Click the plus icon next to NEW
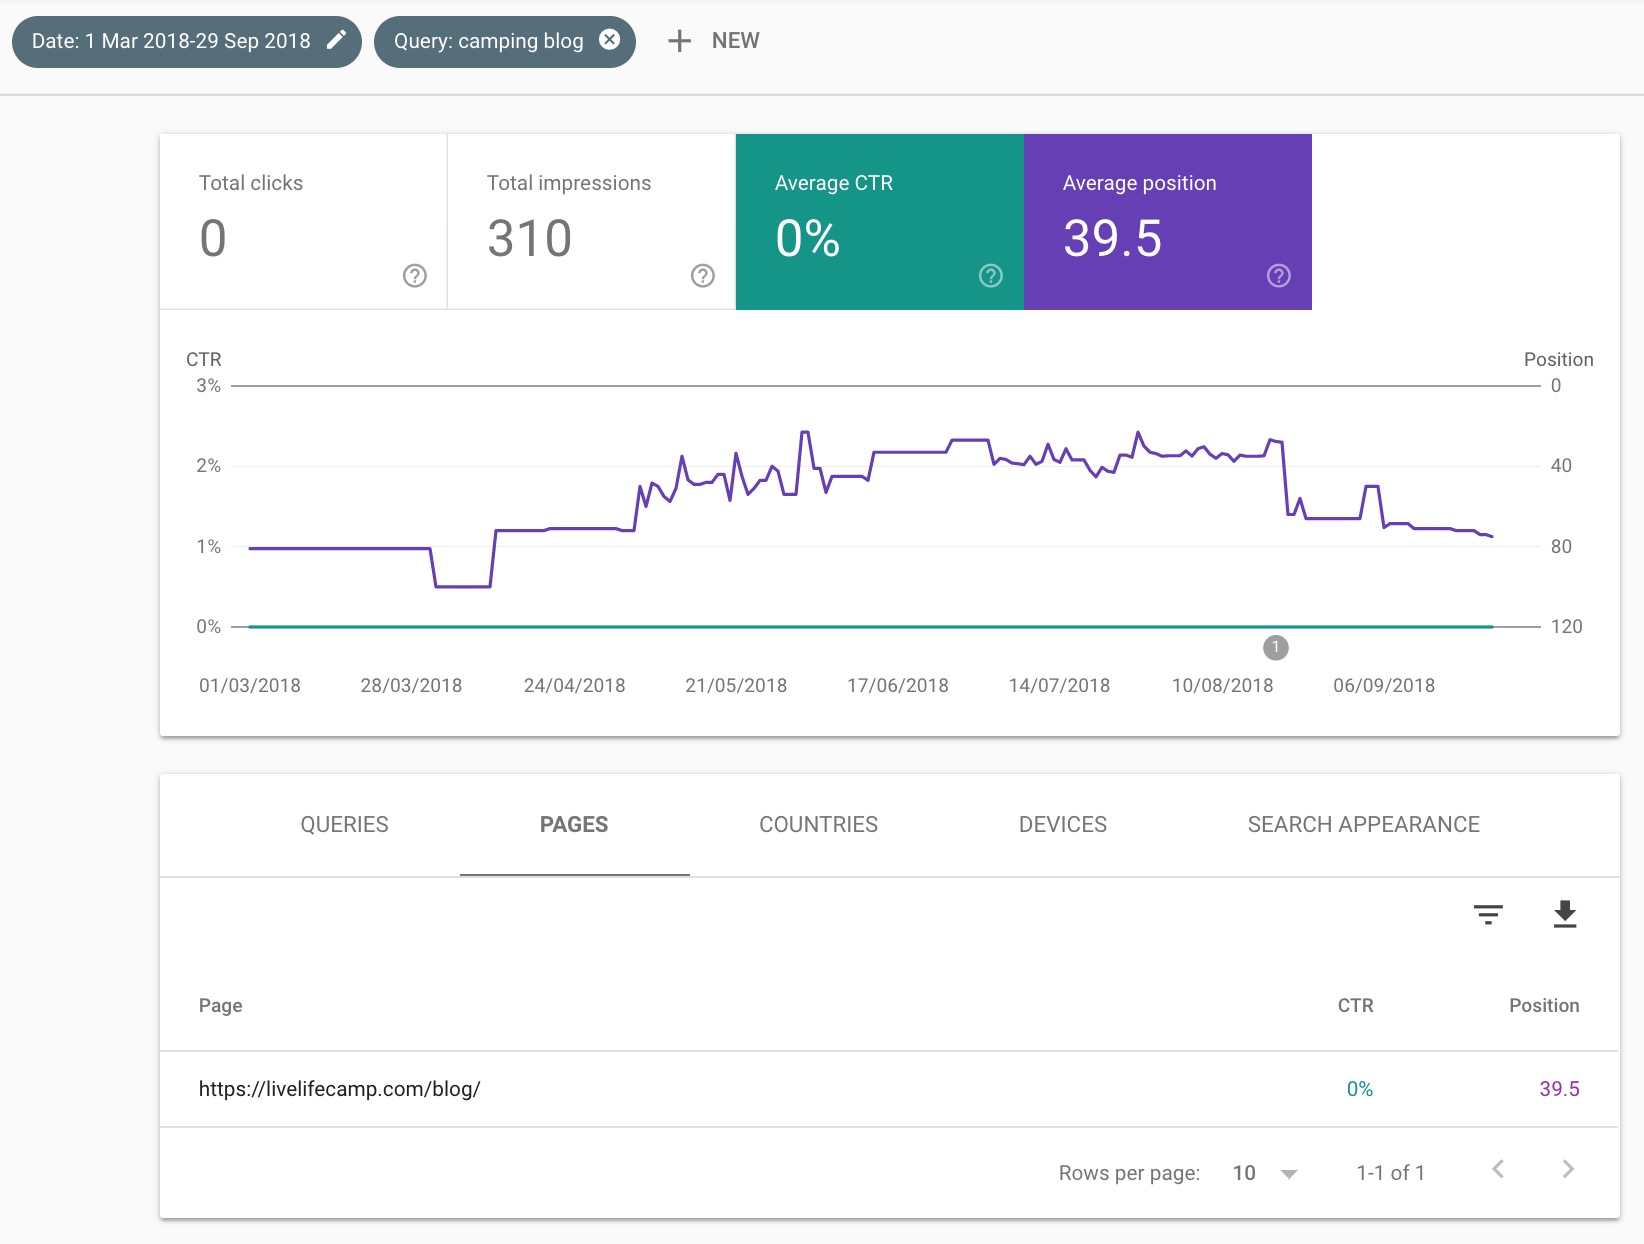The height and width of the screenshot is (1244, 1644). [679, 40]
